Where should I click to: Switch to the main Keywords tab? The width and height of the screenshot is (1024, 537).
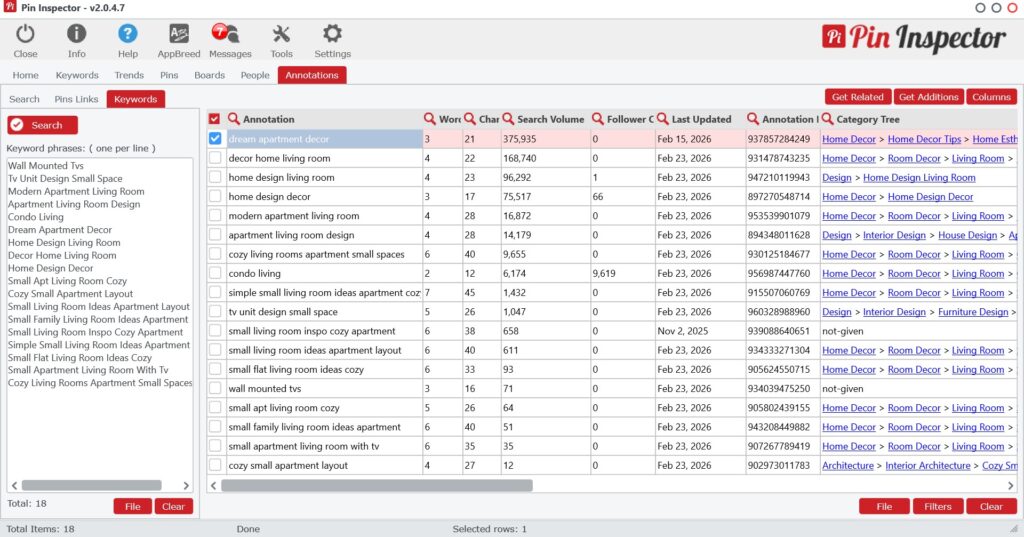tap(77, 75)
